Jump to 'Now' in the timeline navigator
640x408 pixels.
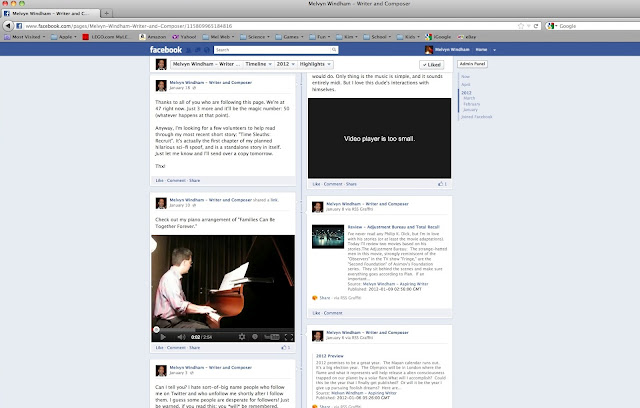click(465, 77)
